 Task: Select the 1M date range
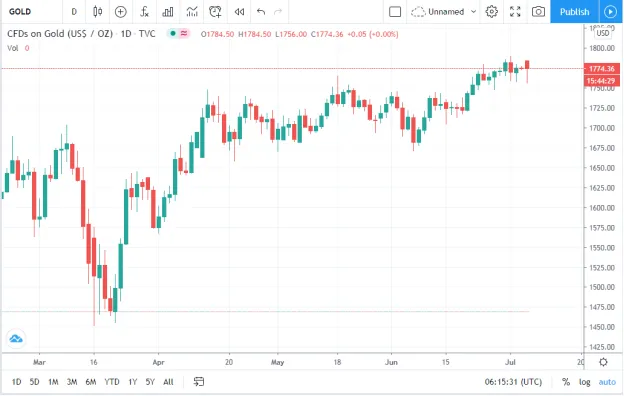click(53, 382)
